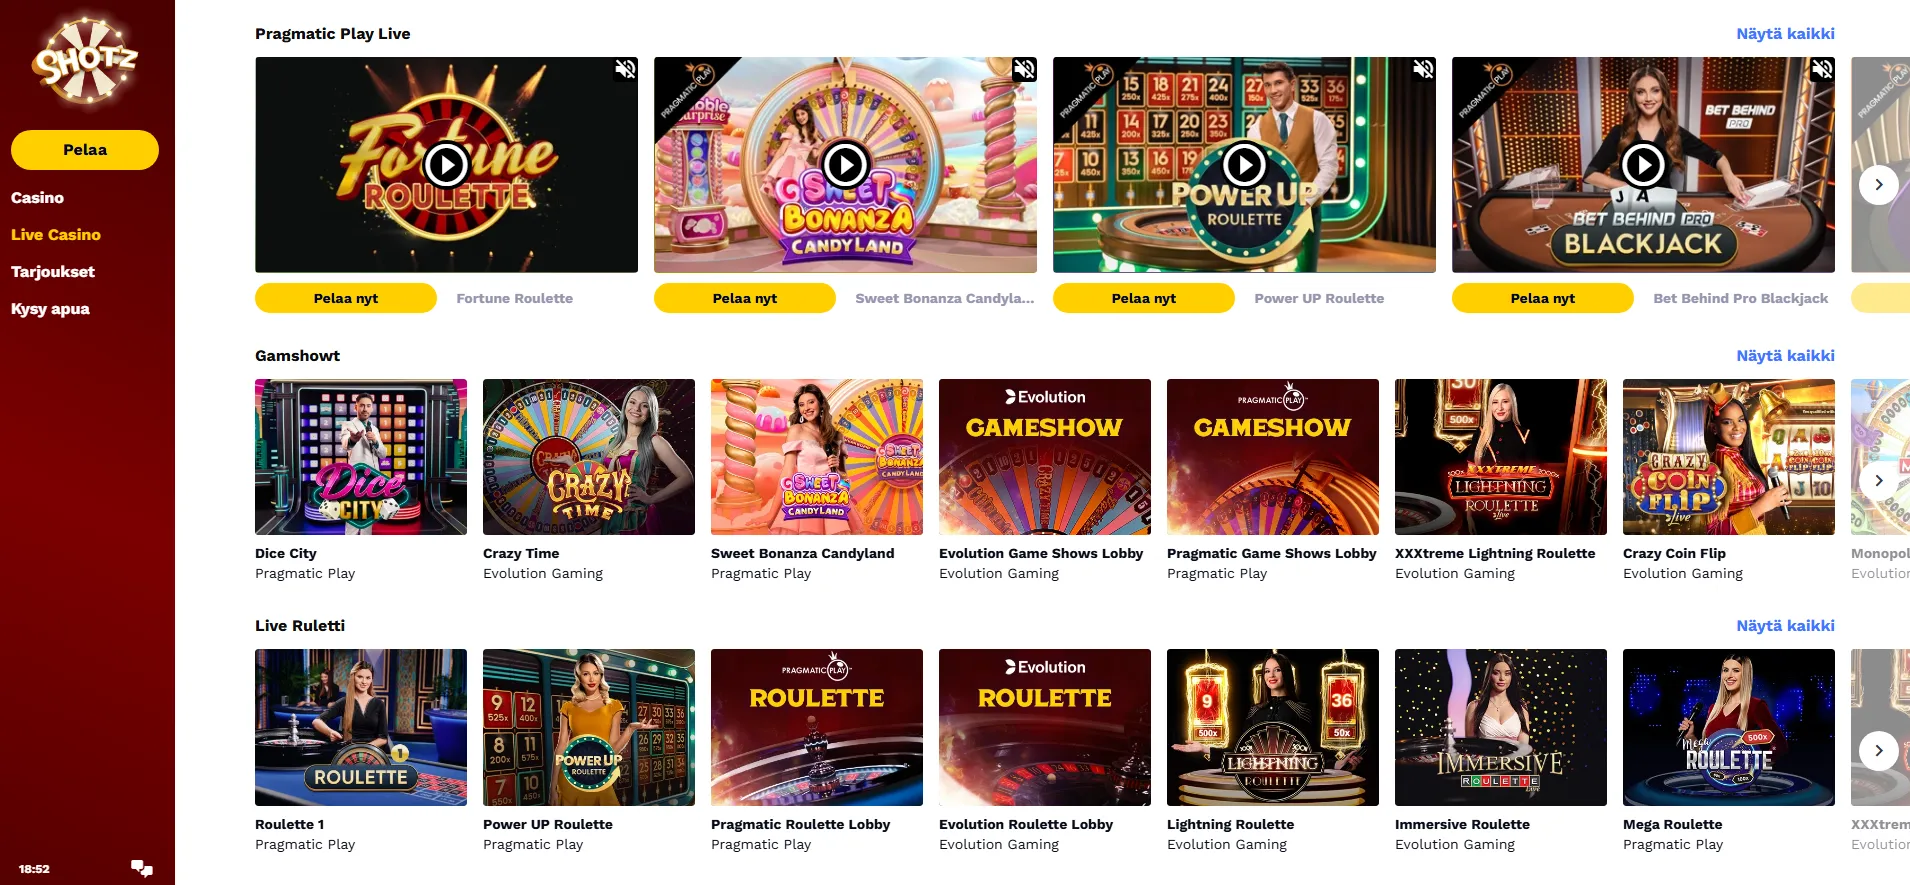This screenshot has height=885, width=1910.
Task: Play the Fortune Roulette video preview
Action: click(x=446, y=165)
